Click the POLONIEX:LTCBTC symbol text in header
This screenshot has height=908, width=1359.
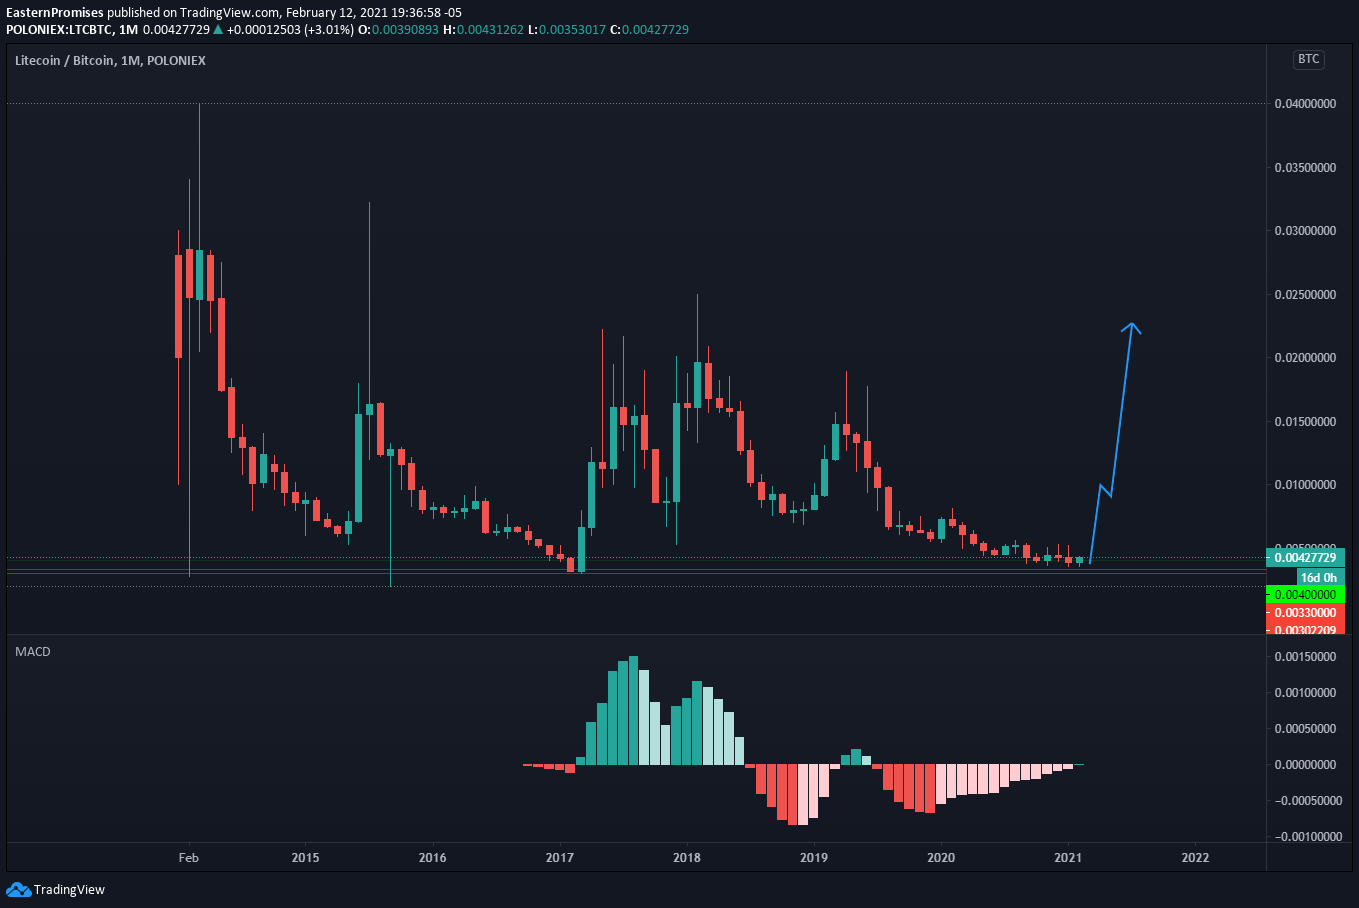[x=58, y=30]
